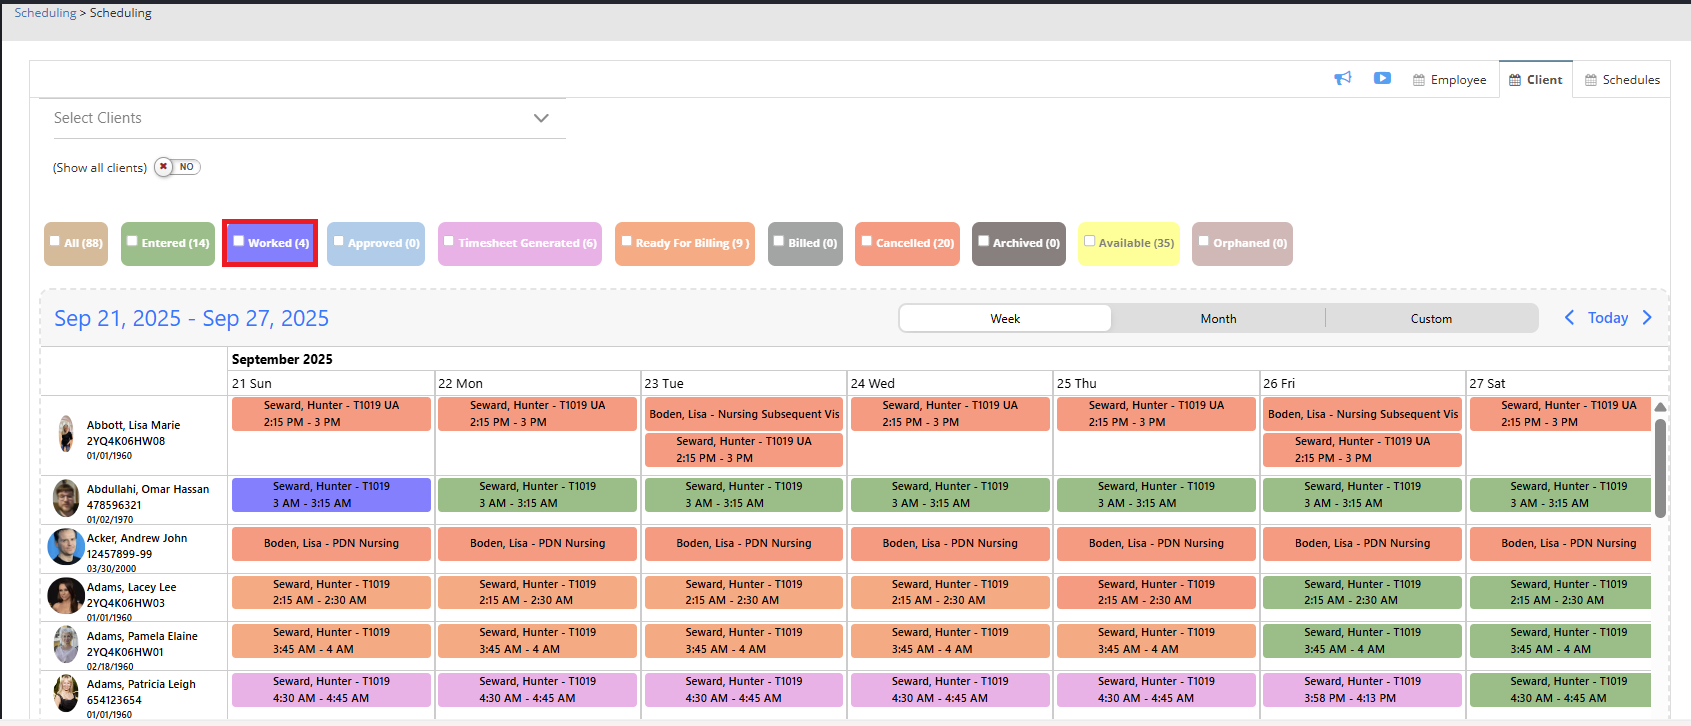Switch to the Employee tab
This screenshot has height=726, width=1691.
(1449, 80)
